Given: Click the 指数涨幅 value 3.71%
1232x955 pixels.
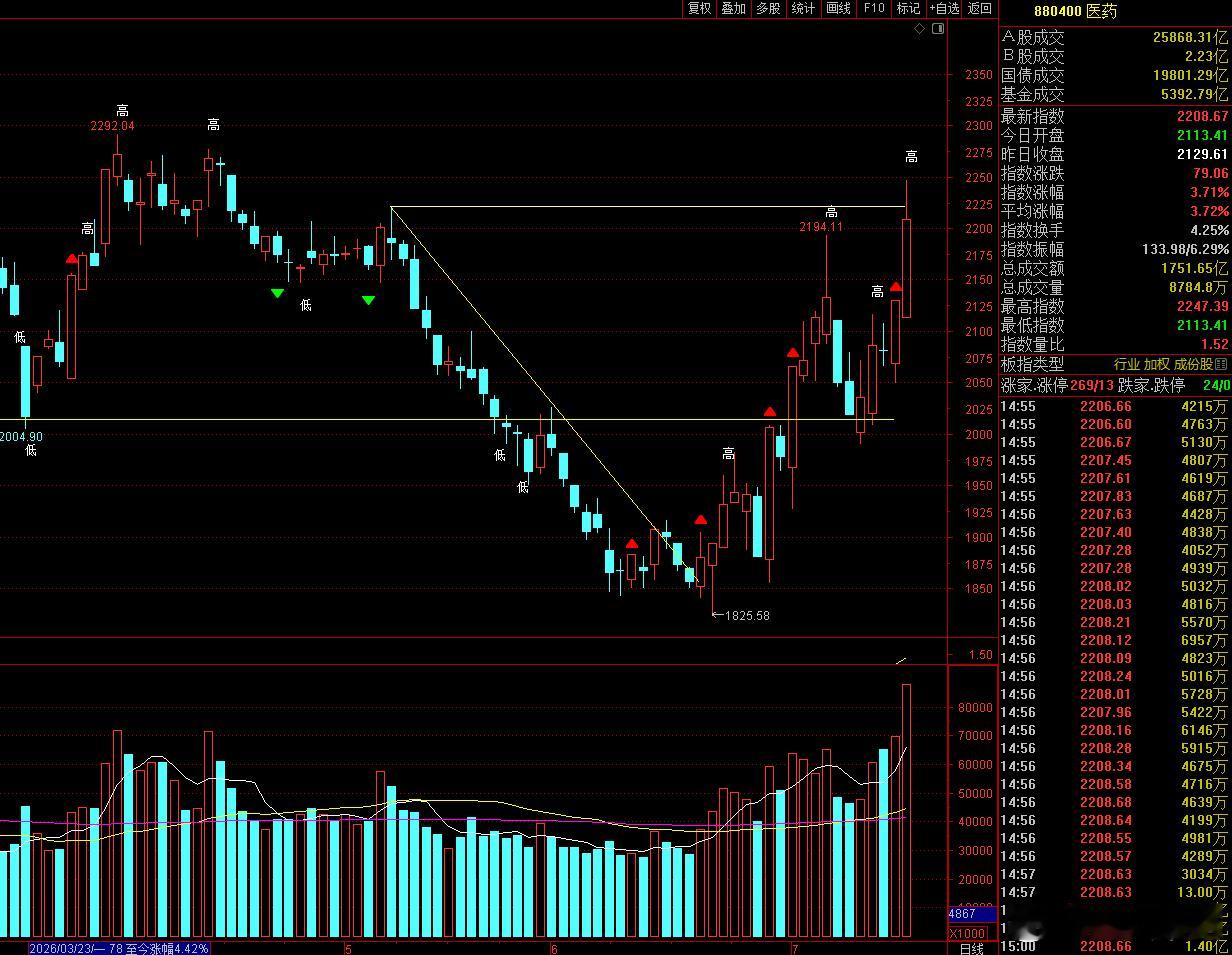Looking at the screenshot, I should (1209, 192).
